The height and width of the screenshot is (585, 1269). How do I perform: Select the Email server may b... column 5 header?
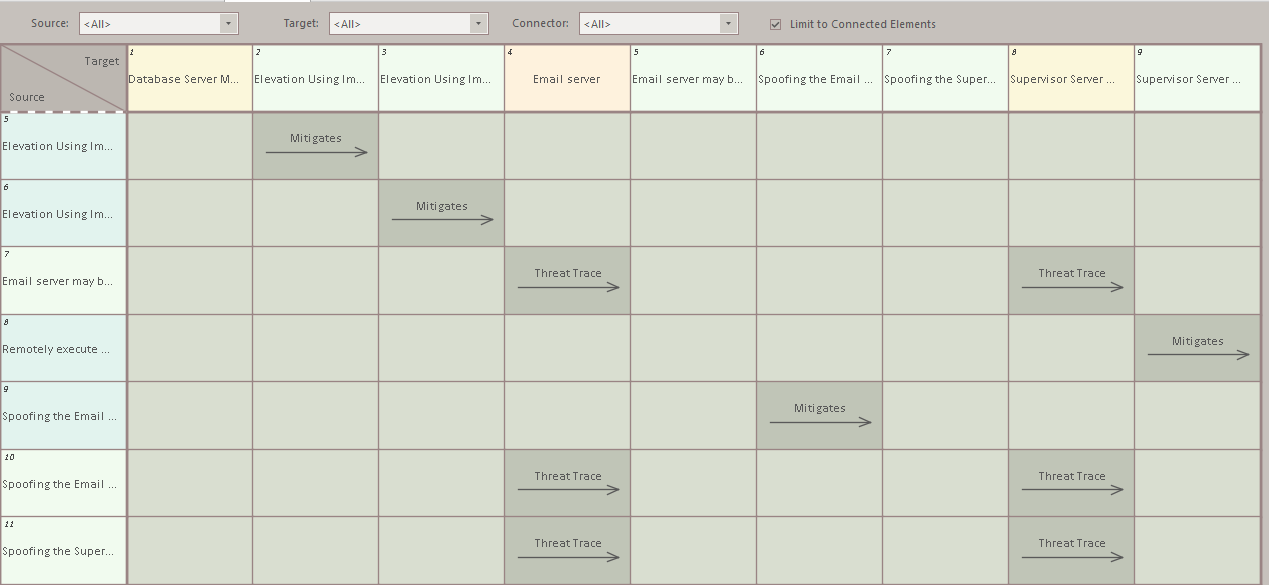click(x=693, y=78)
